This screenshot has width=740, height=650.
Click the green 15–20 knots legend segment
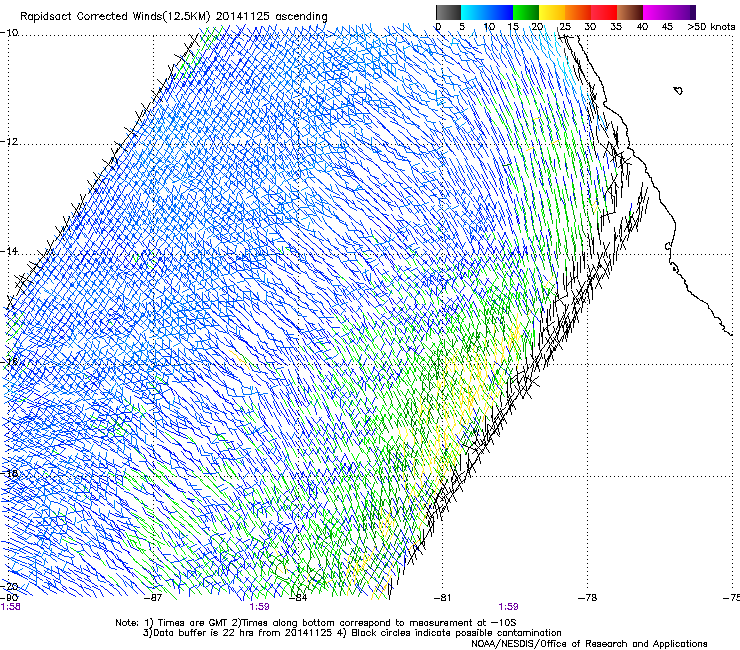(x=526, y=12)
